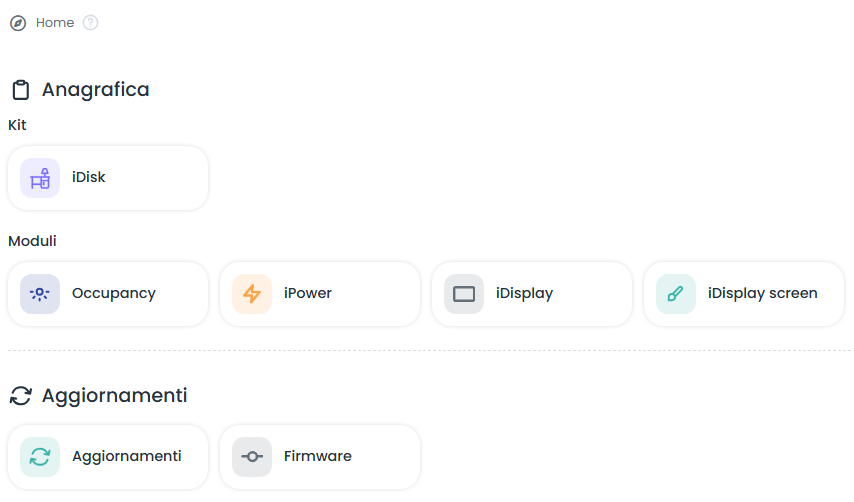Click the gray Firmware commit icon
Viewport: 854px width, 502px height.
252,457
